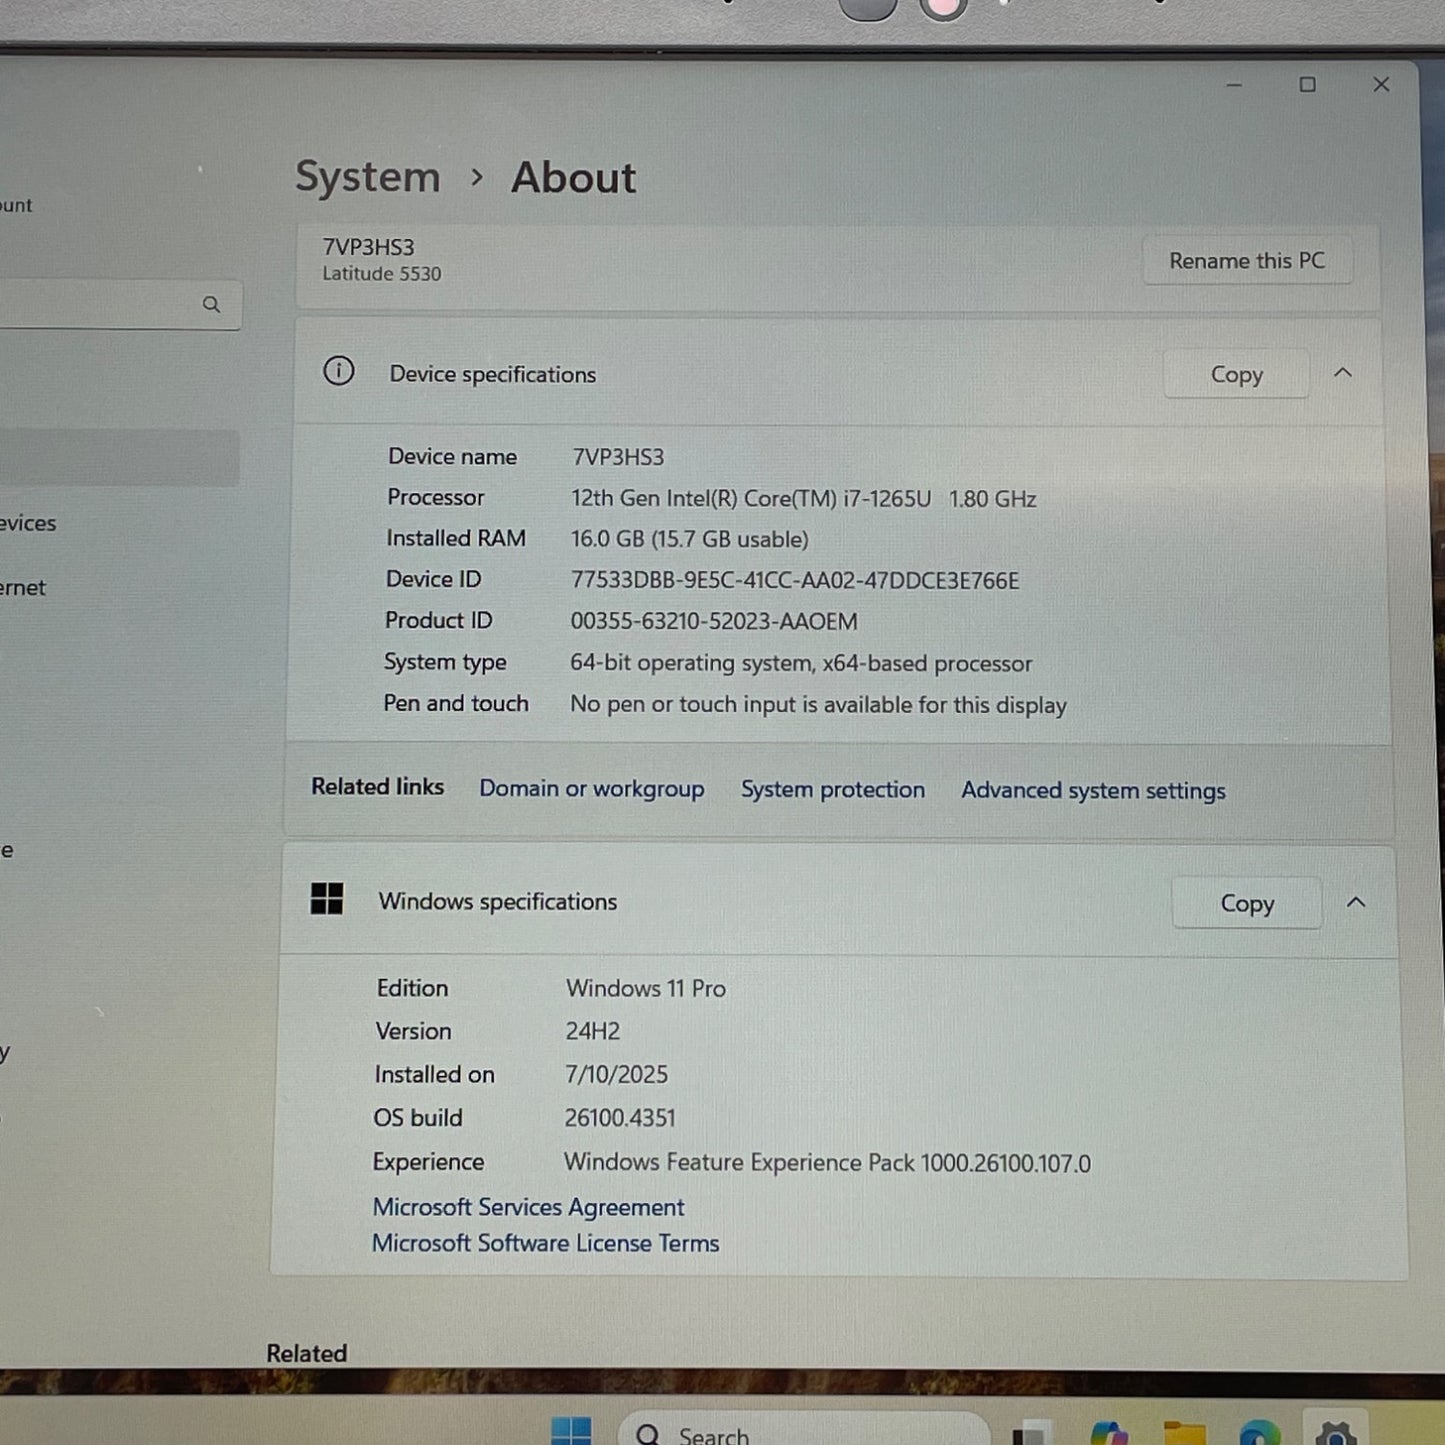Click the Related heading at the bottom

point(307,1353)
